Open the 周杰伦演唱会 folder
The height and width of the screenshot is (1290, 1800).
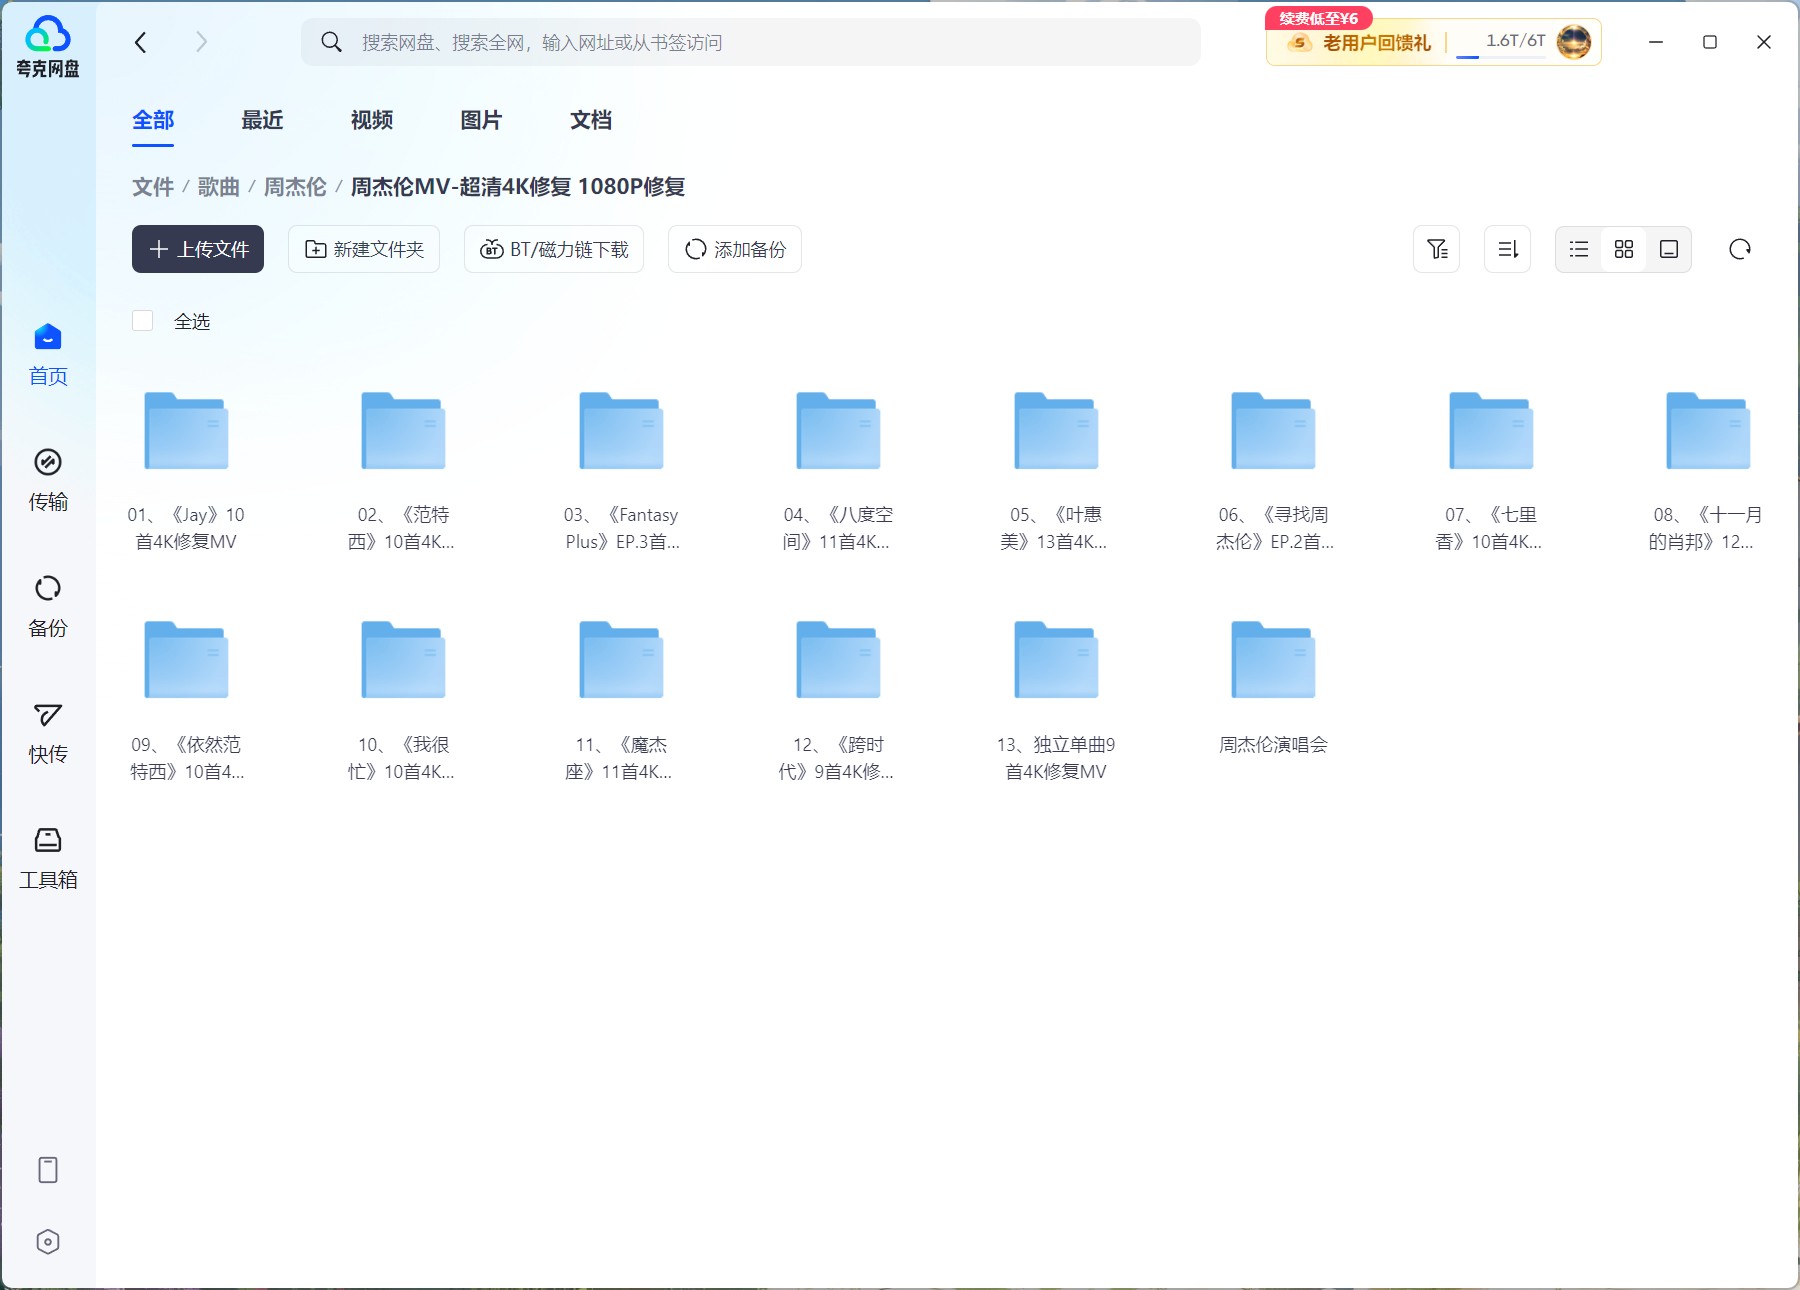pyautogui.click(x=1273, y=688)
